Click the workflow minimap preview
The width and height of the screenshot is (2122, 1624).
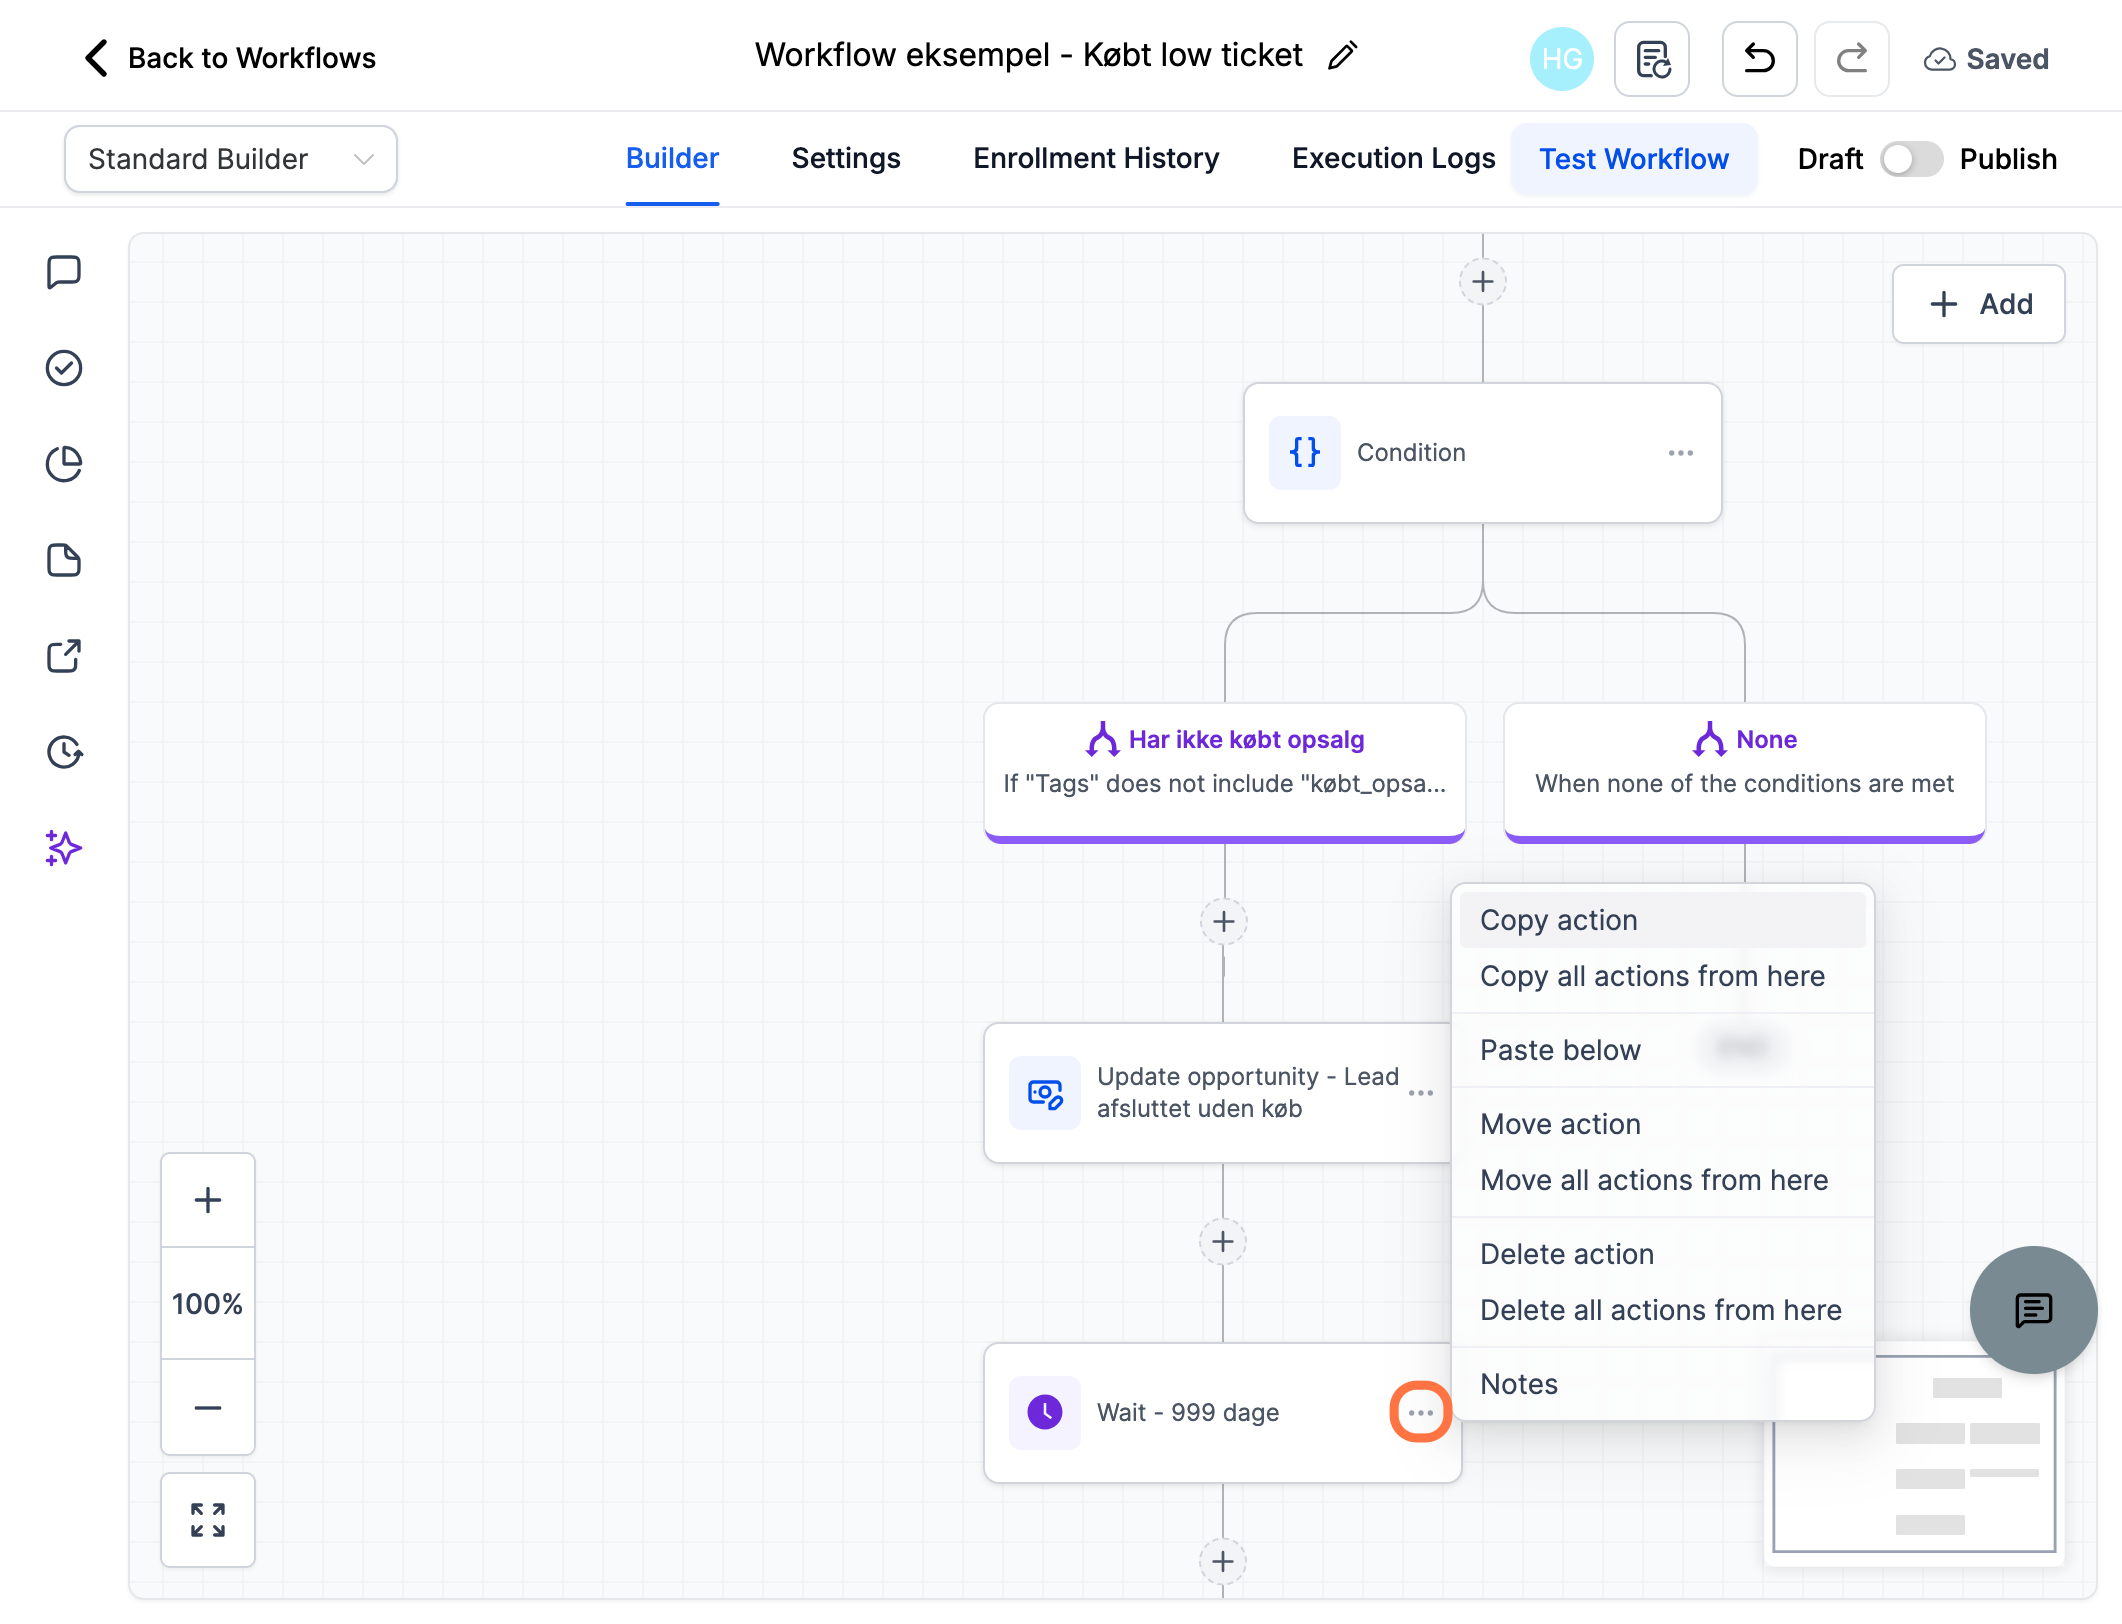(1914, 1453)
